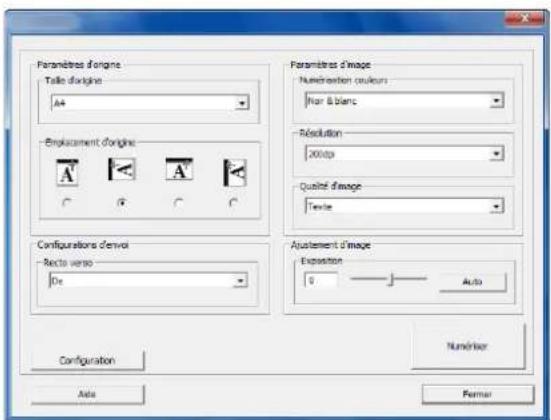The height and width of the screenshot is (420, 551).
Task: Open the Recto verso dropdown
Action: coord(149,281)
